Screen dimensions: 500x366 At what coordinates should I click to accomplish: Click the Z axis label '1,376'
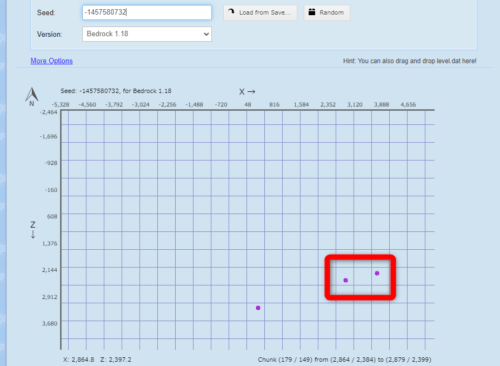(49, 243)
